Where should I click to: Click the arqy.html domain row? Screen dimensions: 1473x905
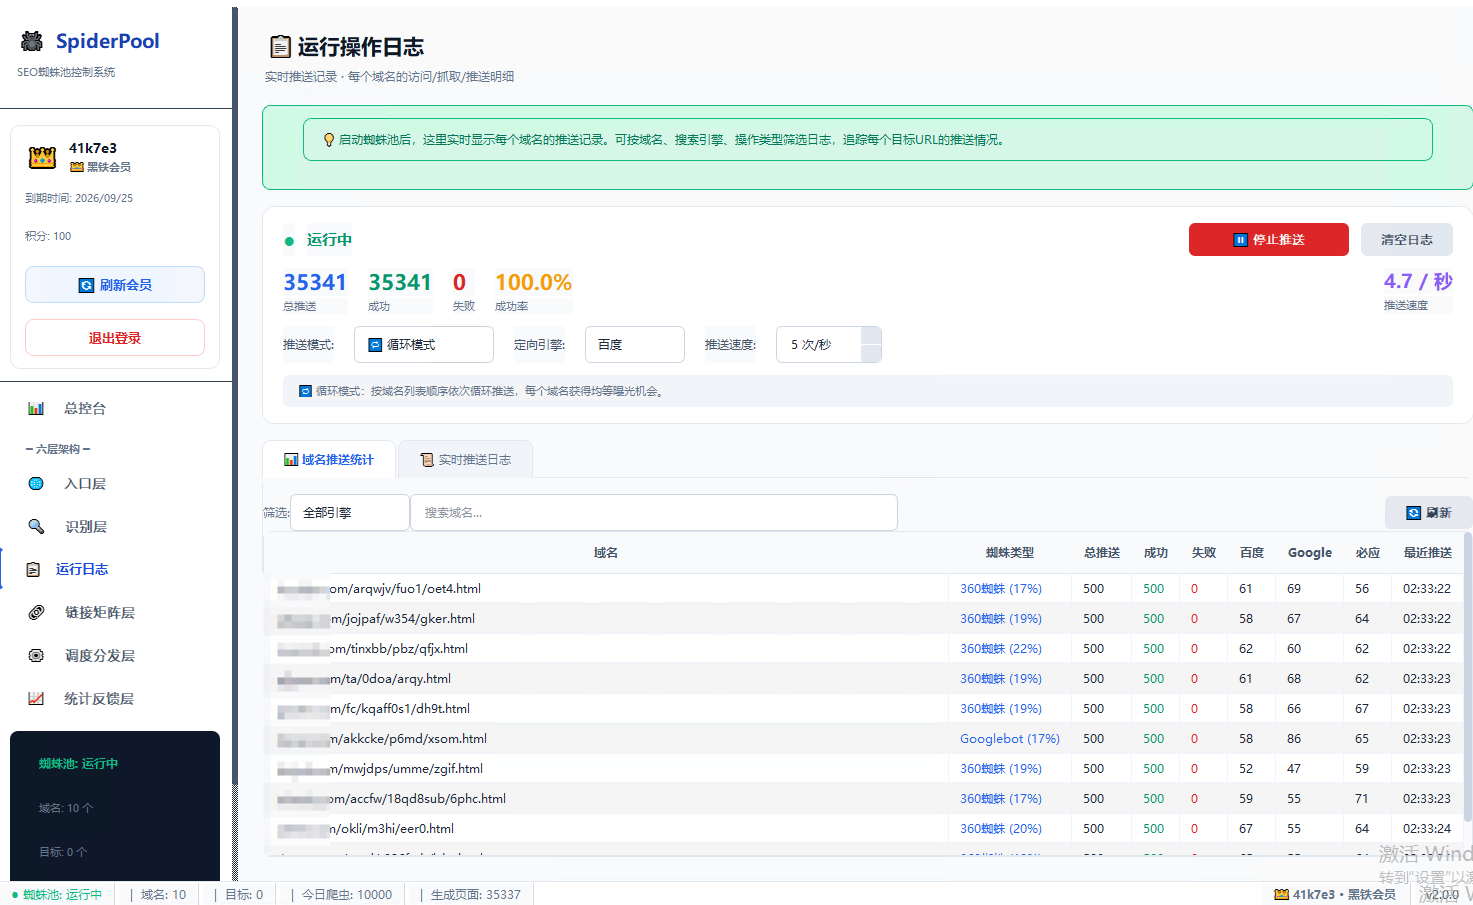tap(864, 679)
